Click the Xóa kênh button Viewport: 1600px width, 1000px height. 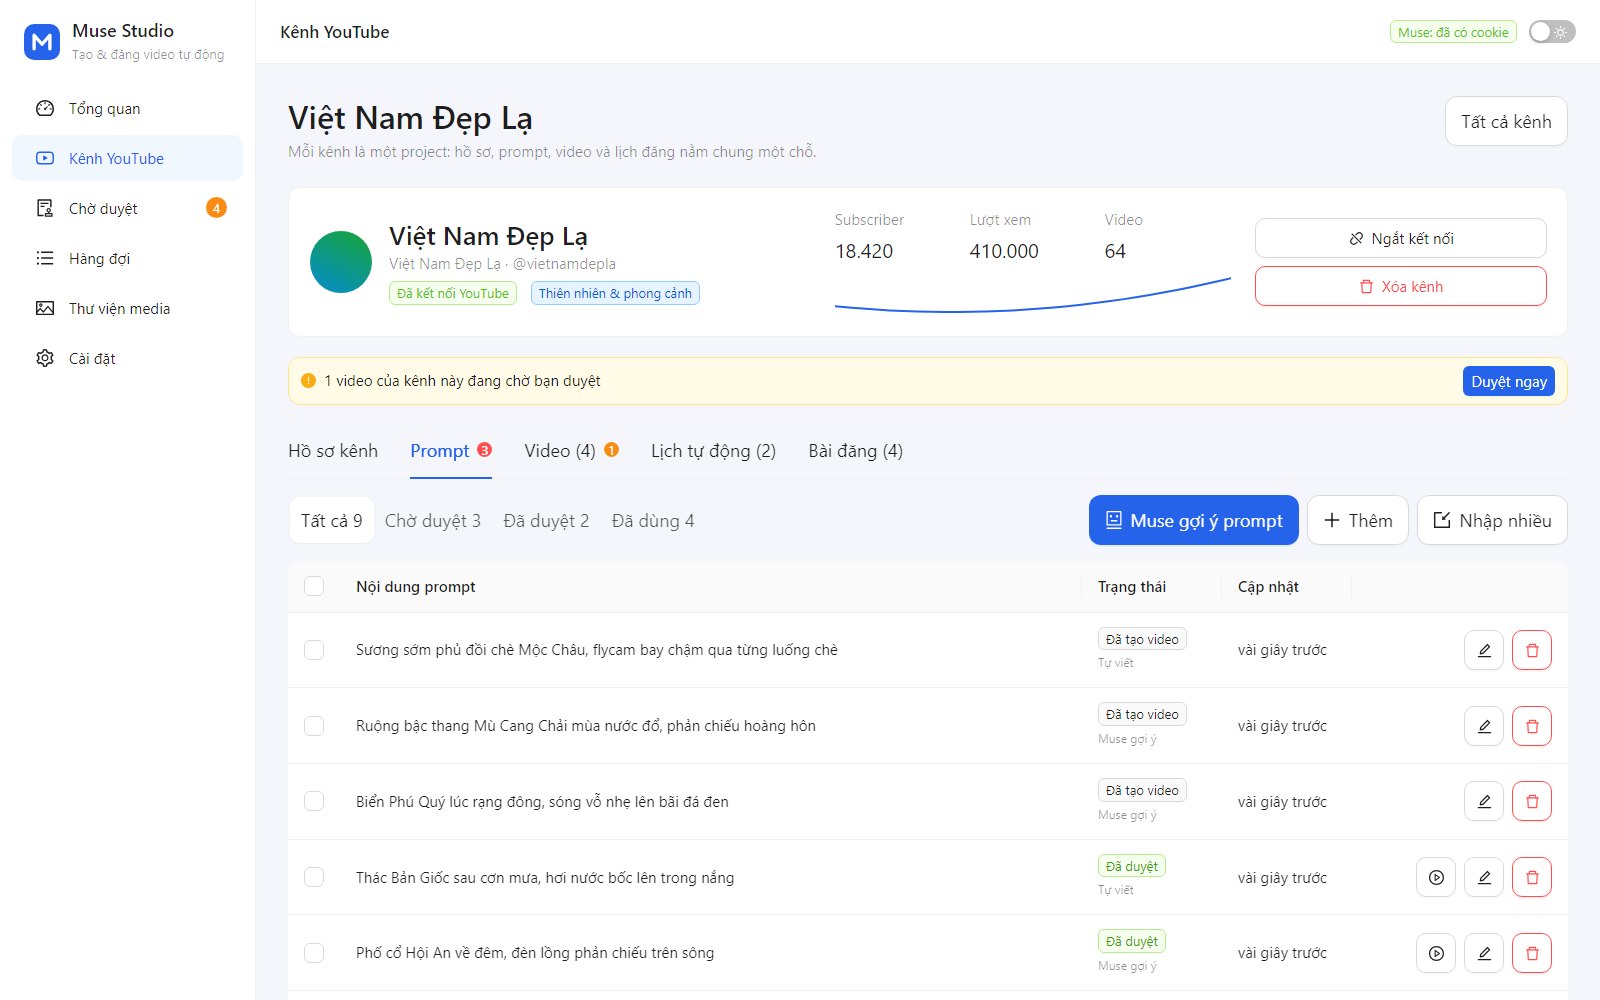click(1400, 286)
